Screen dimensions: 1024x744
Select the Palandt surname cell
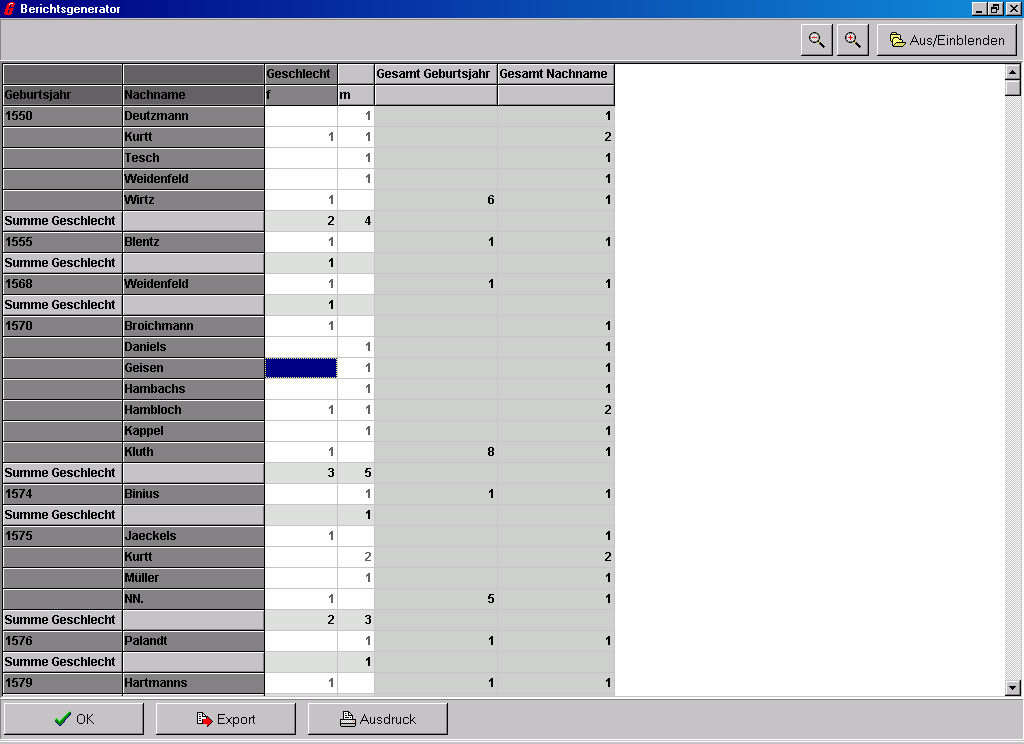[x=193, y=641]
